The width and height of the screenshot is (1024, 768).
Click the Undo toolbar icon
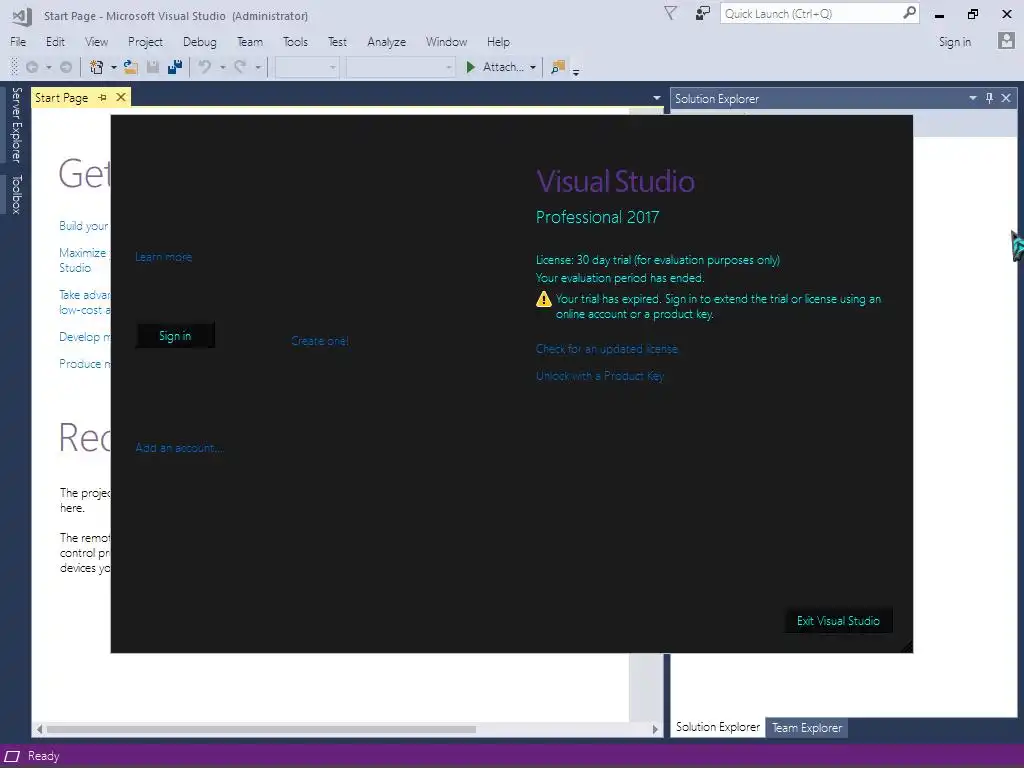[205, 67]
